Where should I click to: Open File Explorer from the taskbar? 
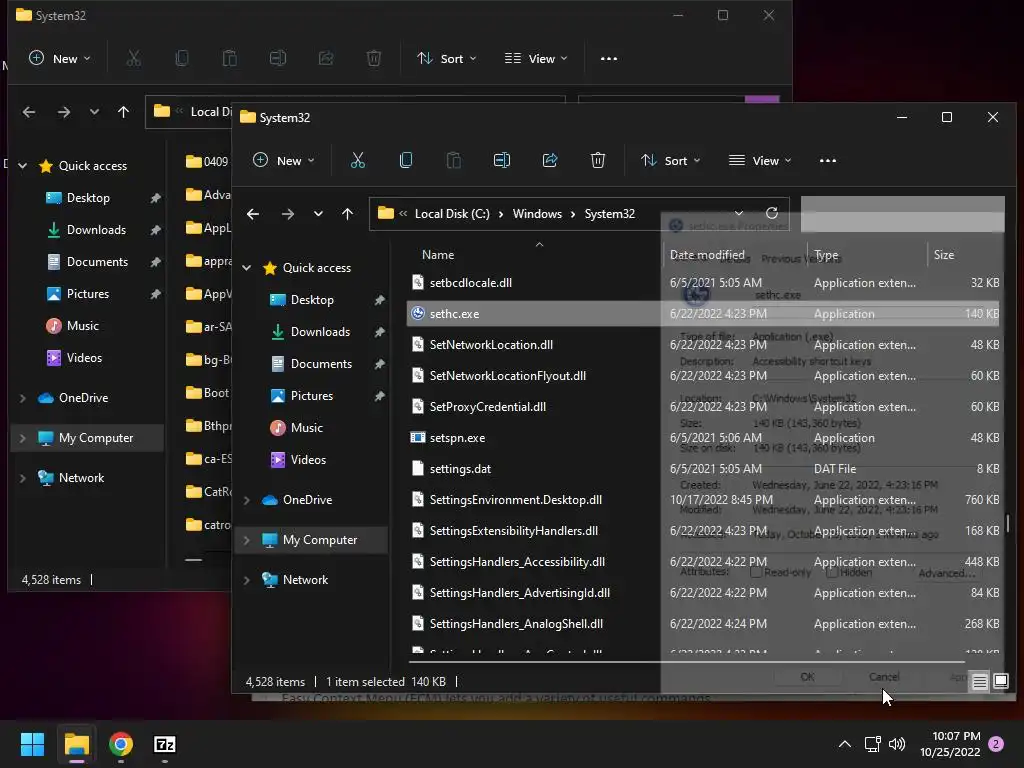(x=76, y=744)
